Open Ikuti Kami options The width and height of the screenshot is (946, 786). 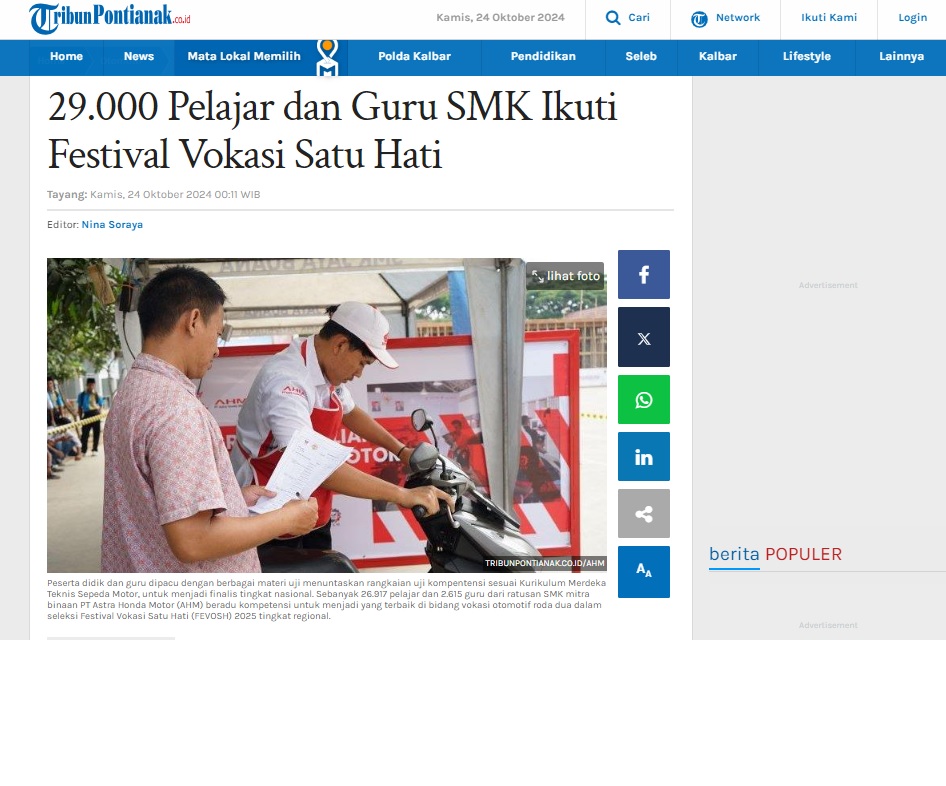point(829,17)
